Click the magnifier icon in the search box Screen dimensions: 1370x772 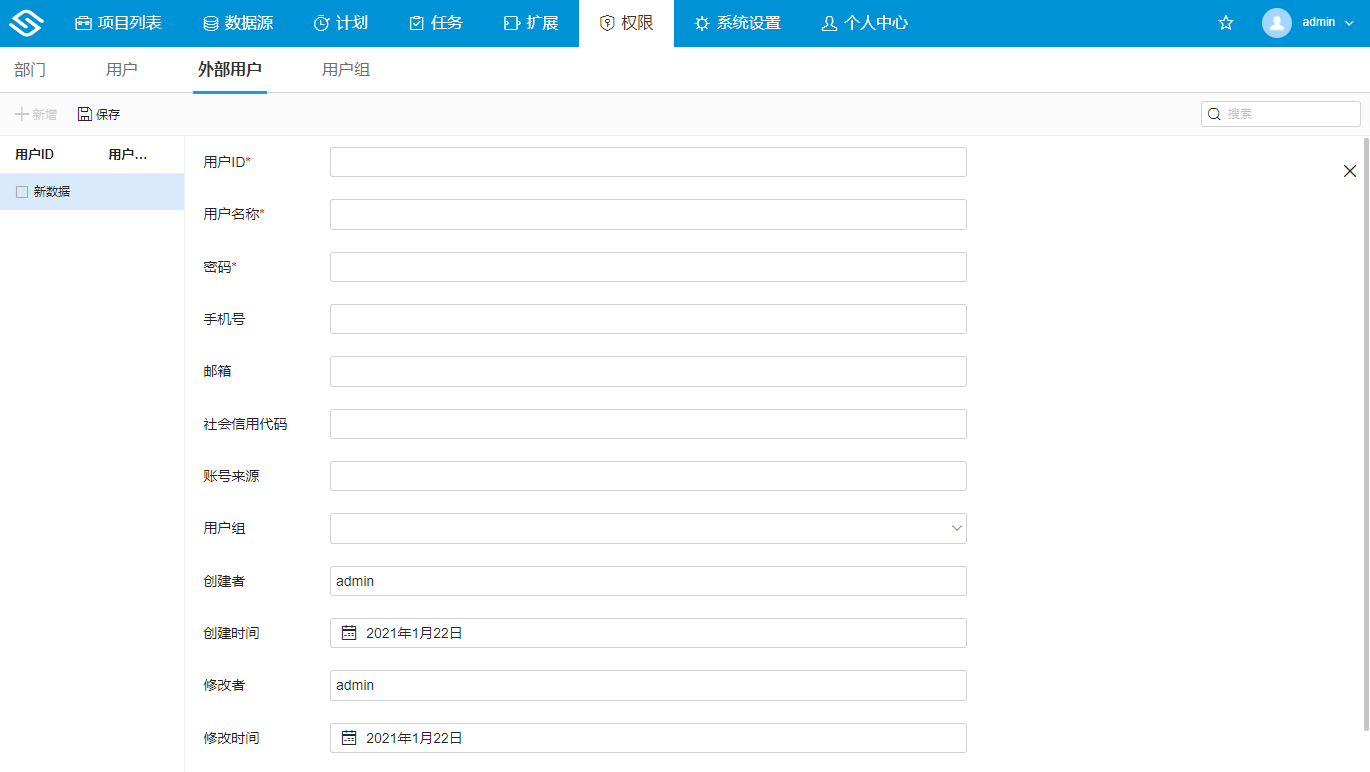point(1214,114)
